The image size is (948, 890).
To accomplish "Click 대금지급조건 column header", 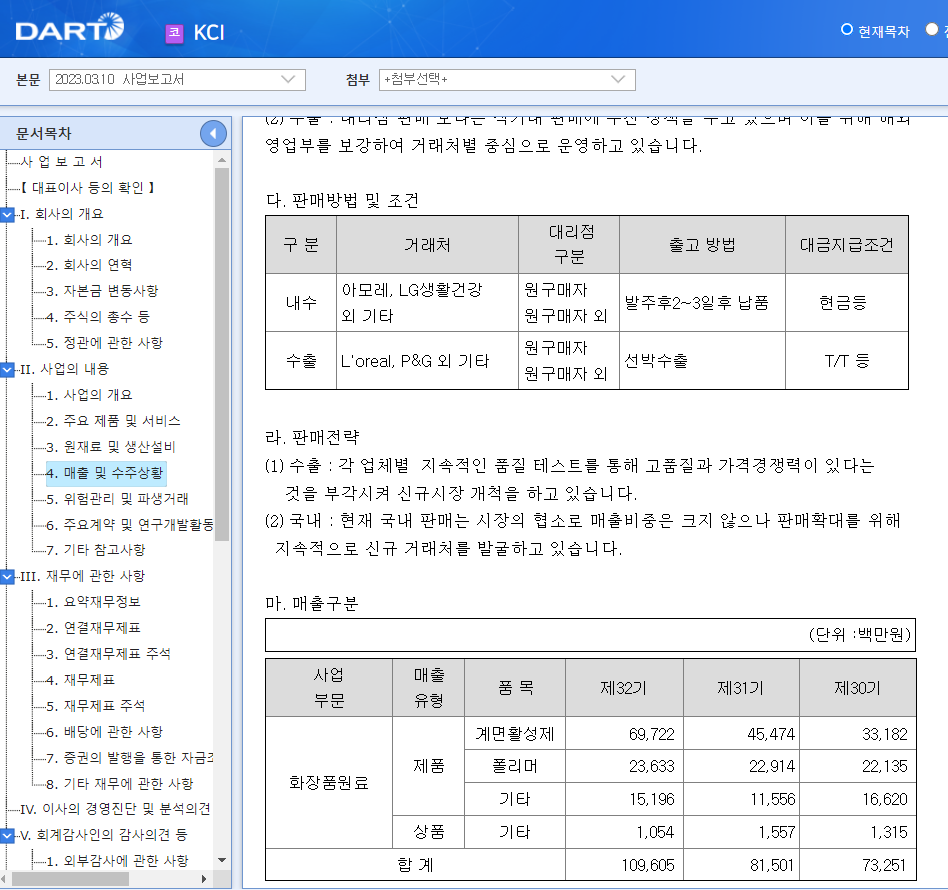I will point(846,245).
